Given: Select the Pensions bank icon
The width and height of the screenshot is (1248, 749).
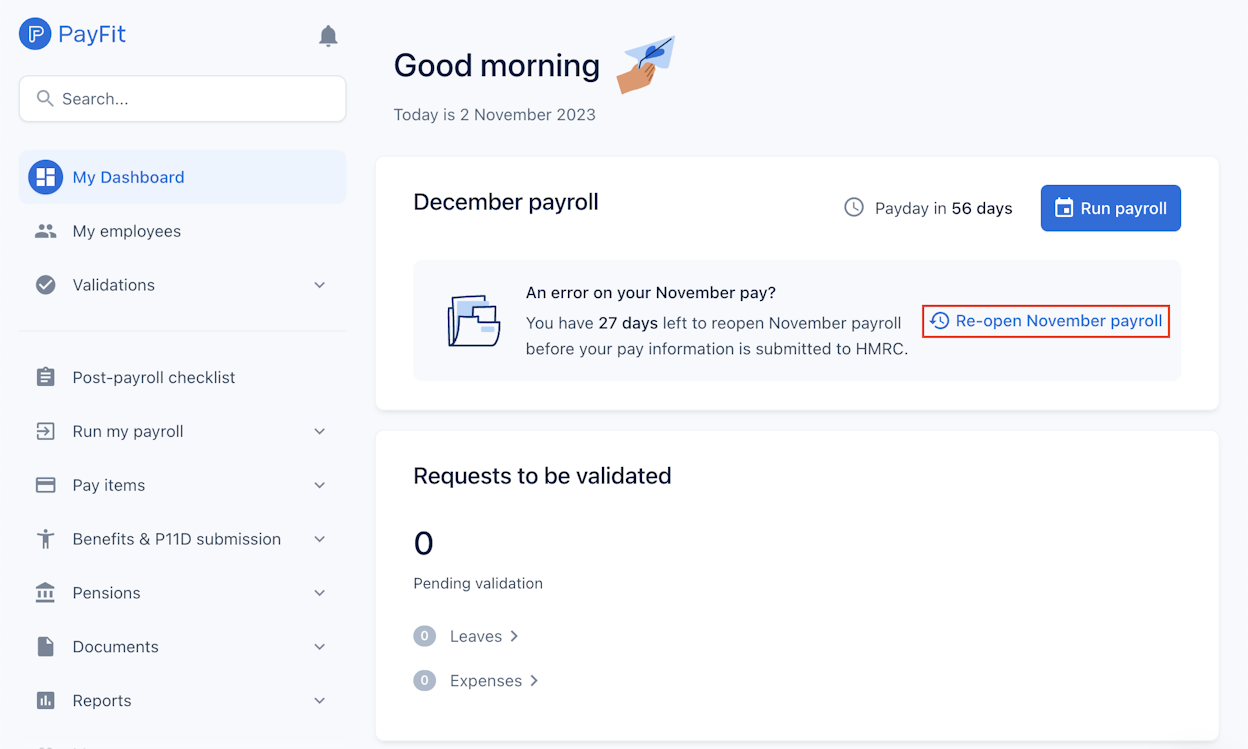Looking at the screenshot, I should click(45, 592).
